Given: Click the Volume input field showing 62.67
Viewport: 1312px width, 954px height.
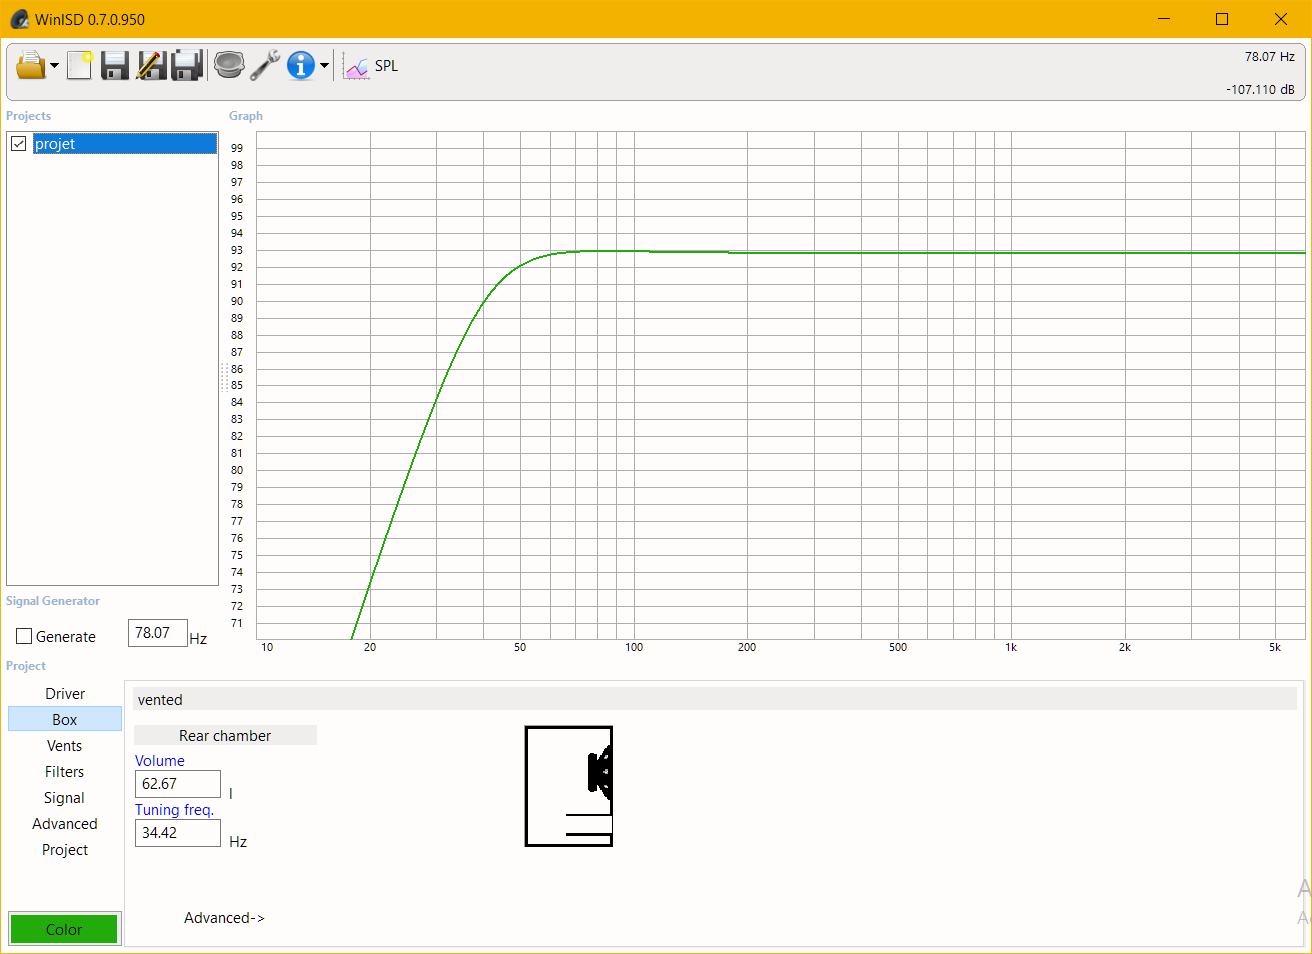Looking at the screenshot, I should click(x=178, y=784).
